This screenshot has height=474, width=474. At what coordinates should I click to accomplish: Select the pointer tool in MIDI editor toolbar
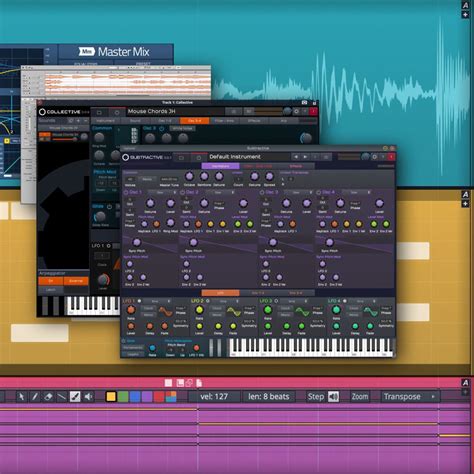[x=22, y=397]
